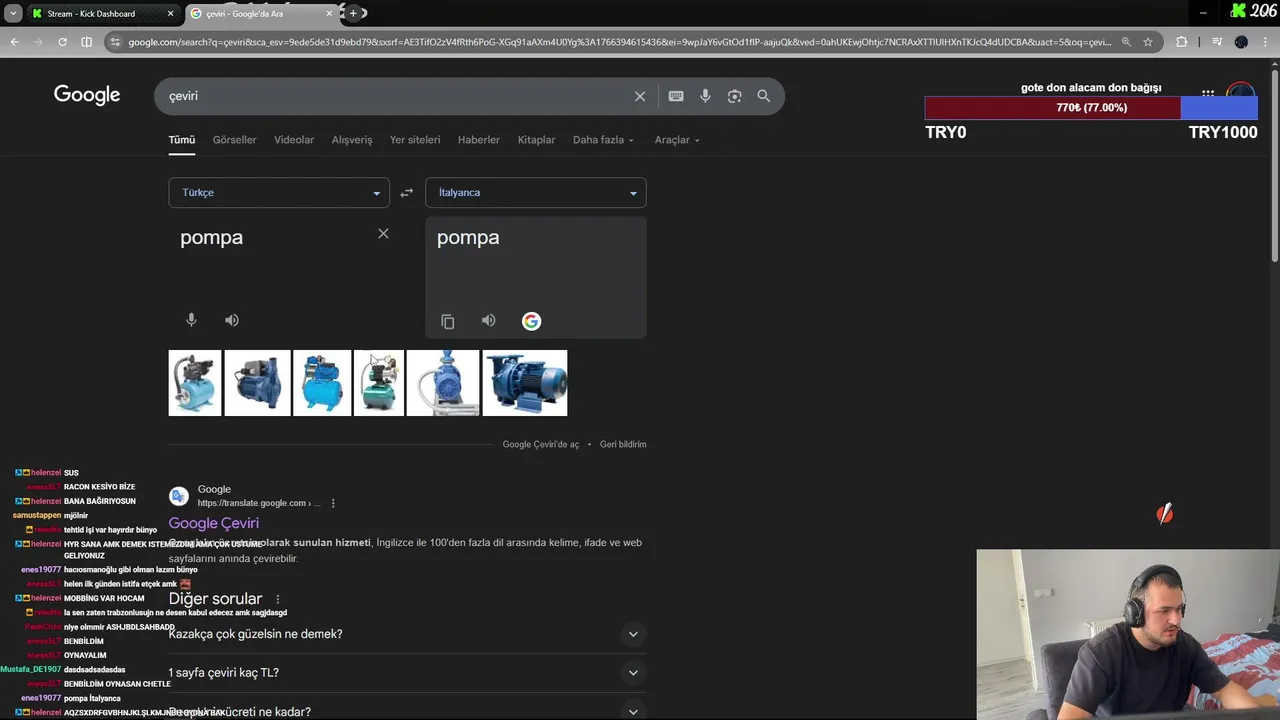Screen dimensions: 1280x720
Task: Click chat message 'pompa İtalyanca'
Action: pos(92,698)
